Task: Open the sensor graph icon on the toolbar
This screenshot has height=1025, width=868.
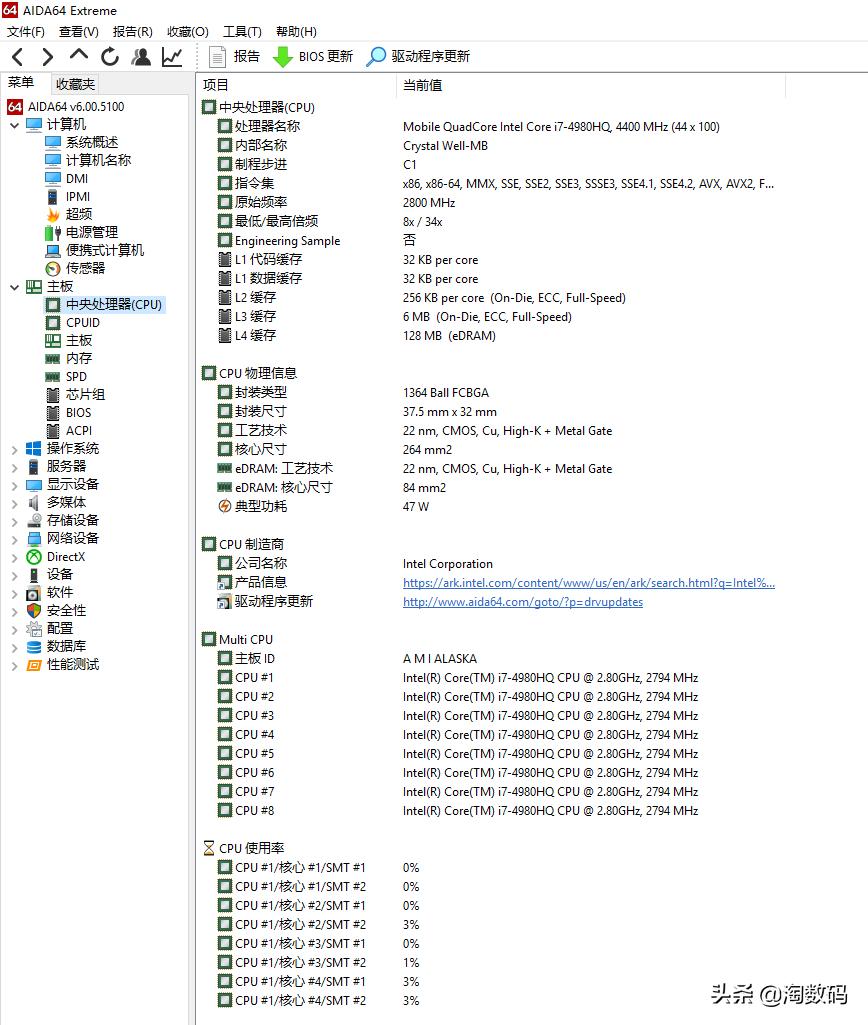Action: [171, 57]
